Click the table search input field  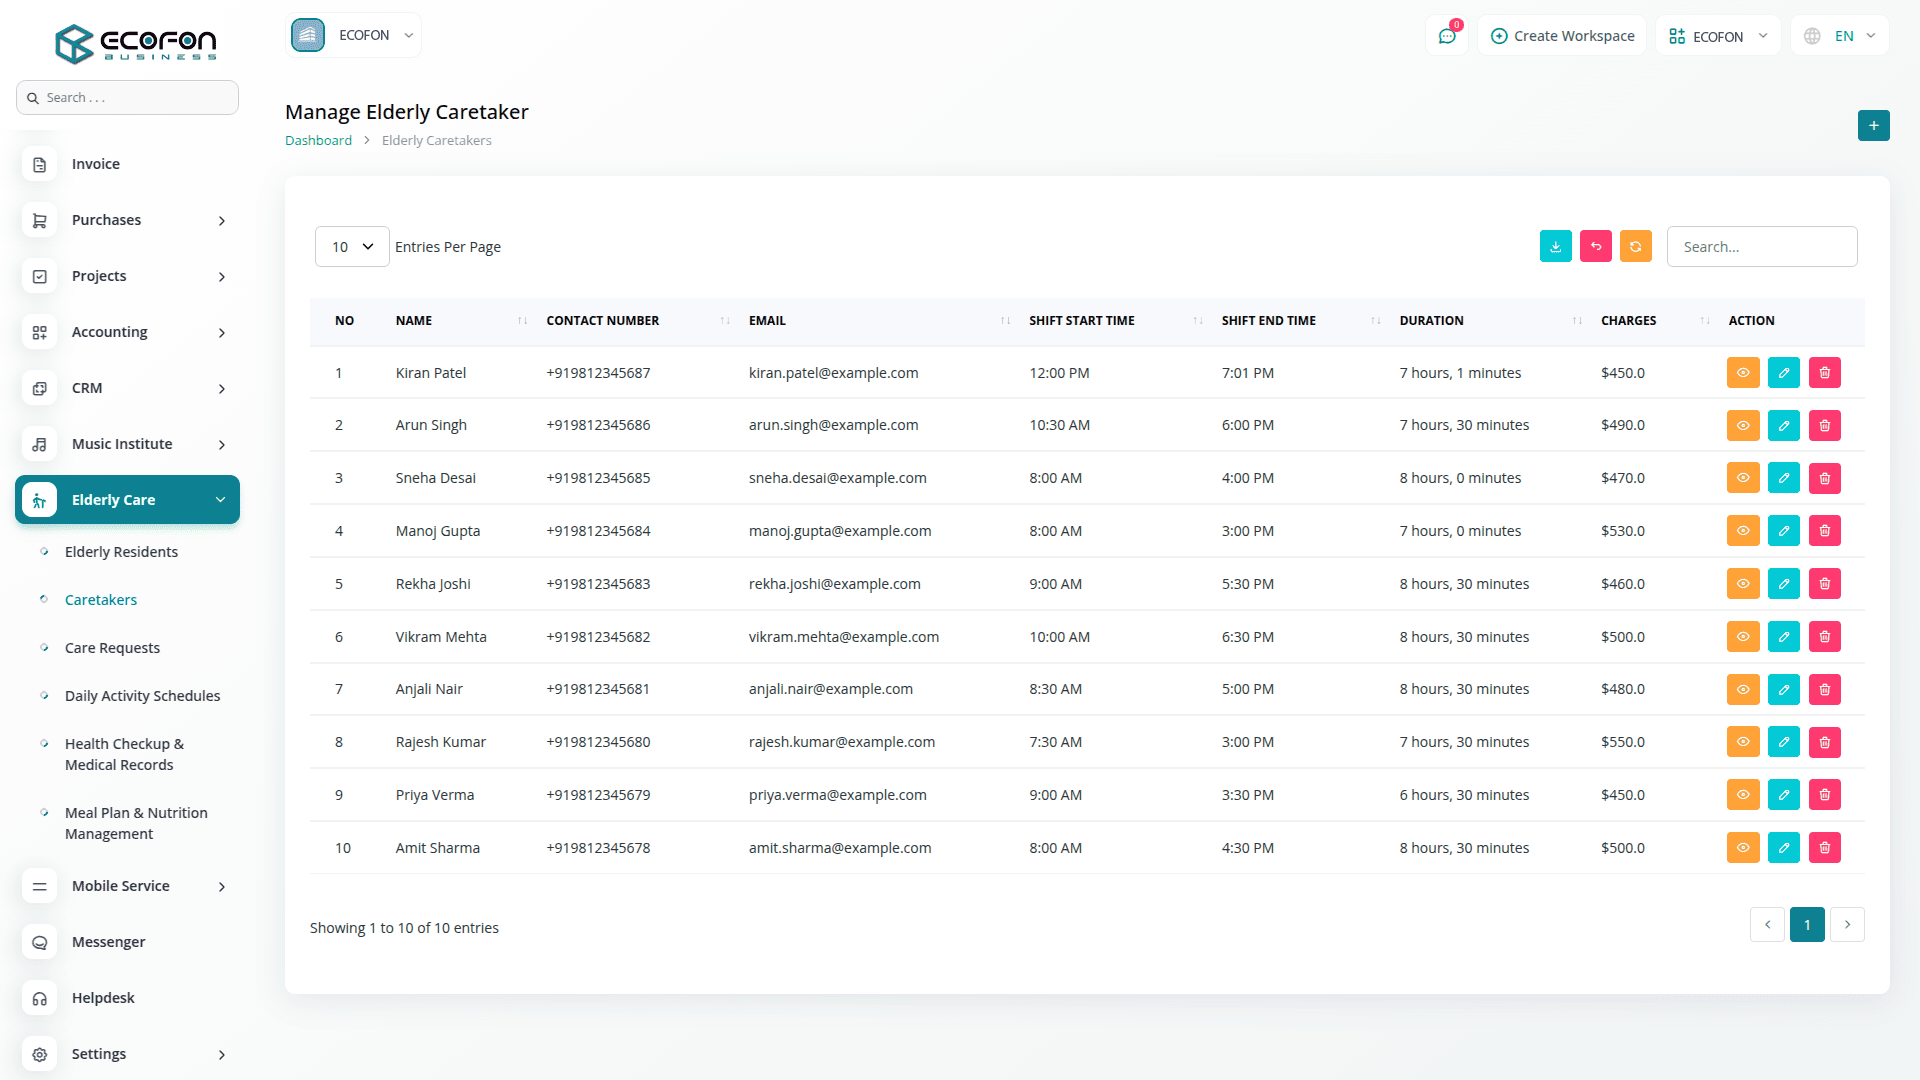1761,247
